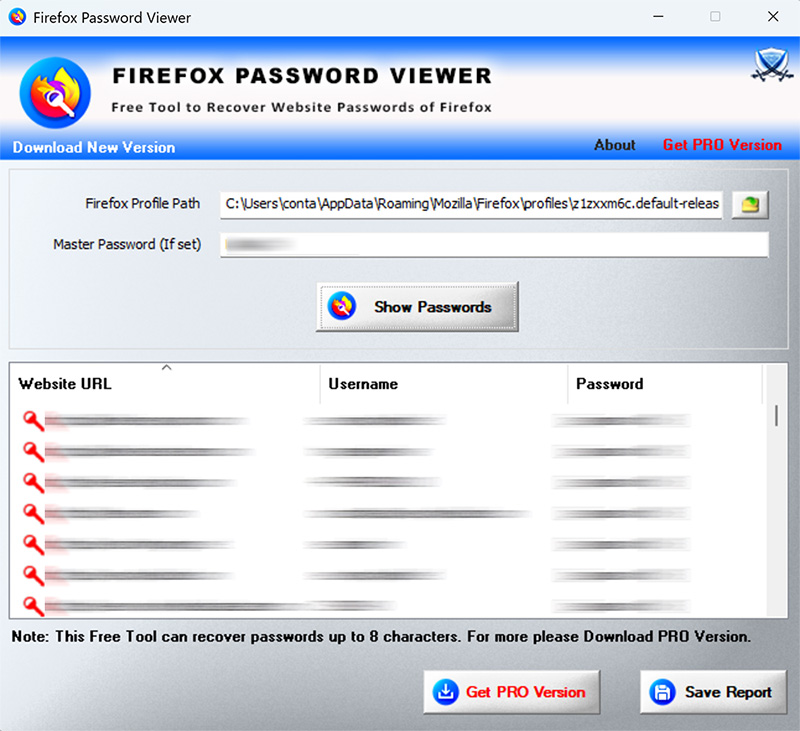The image size is (800, 731).
Task: Focus the Master Password input field
Action: [494, 245]
